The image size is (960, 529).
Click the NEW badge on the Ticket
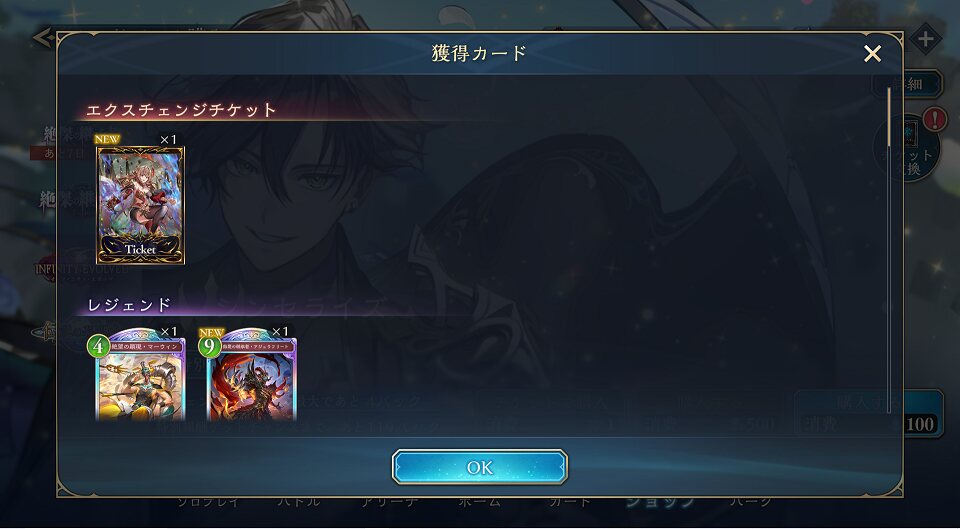click(x=107, y=139)
